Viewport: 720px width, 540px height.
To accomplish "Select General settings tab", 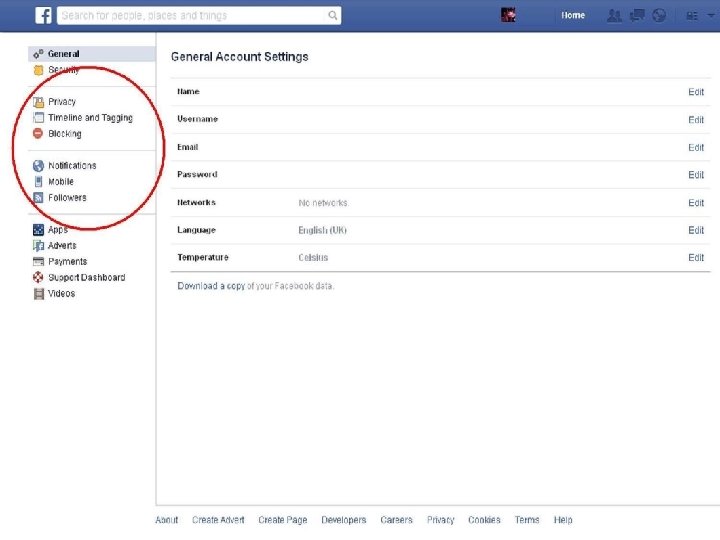I will [92, 54].
